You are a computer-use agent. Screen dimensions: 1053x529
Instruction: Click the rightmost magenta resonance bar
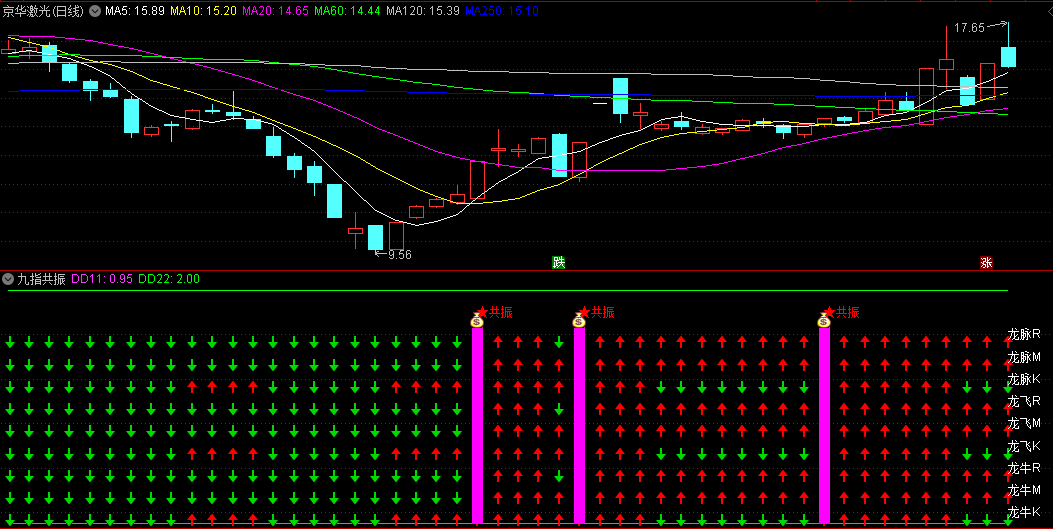click(825, 425)
